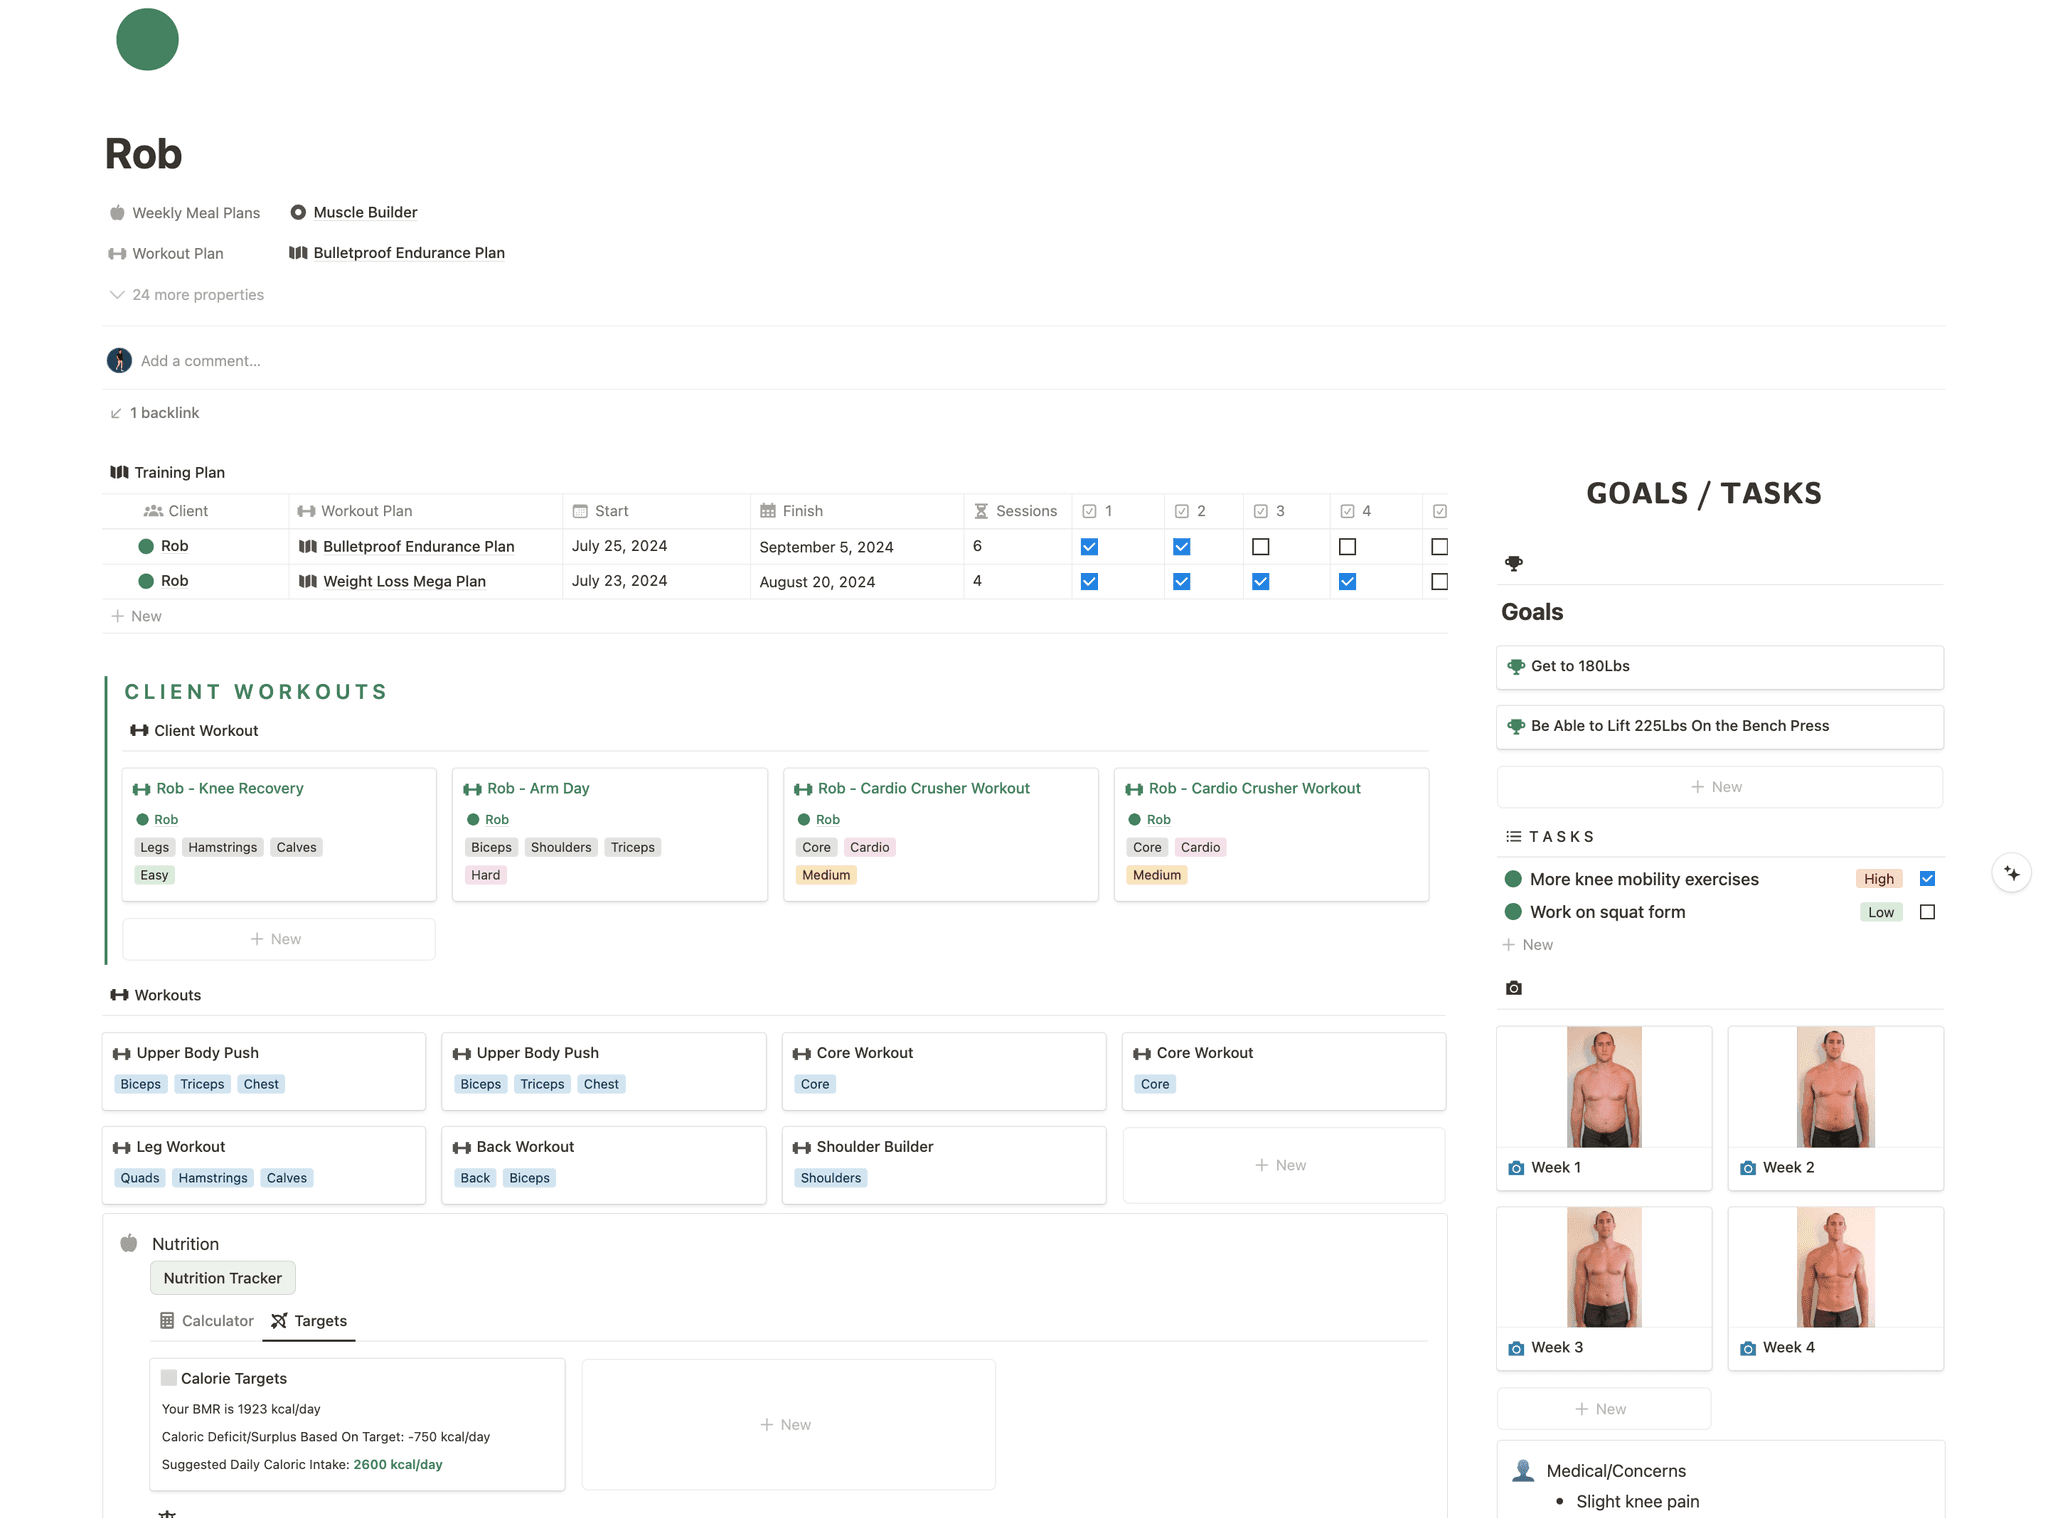Click the green circle page icon at top
This screenshot has width=2048, height=1518.
pyautogui.click(x=147, y=39)
